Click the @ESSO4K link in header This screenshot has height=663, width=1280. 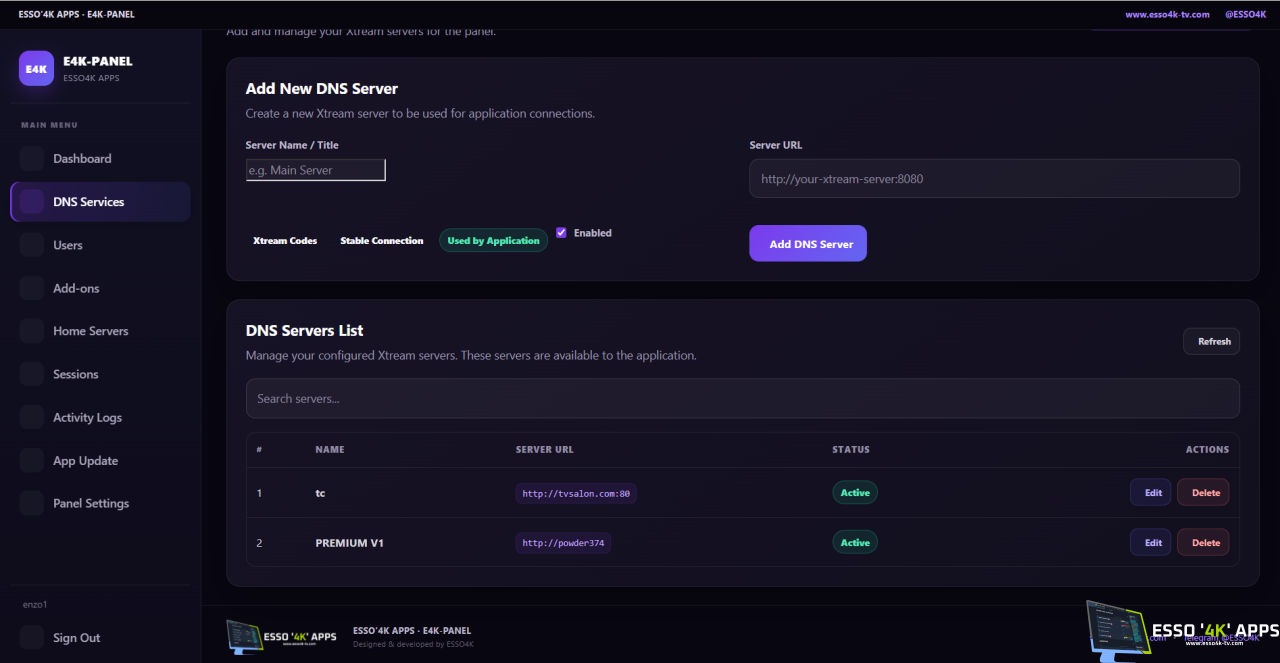(x=1246, y=15)
